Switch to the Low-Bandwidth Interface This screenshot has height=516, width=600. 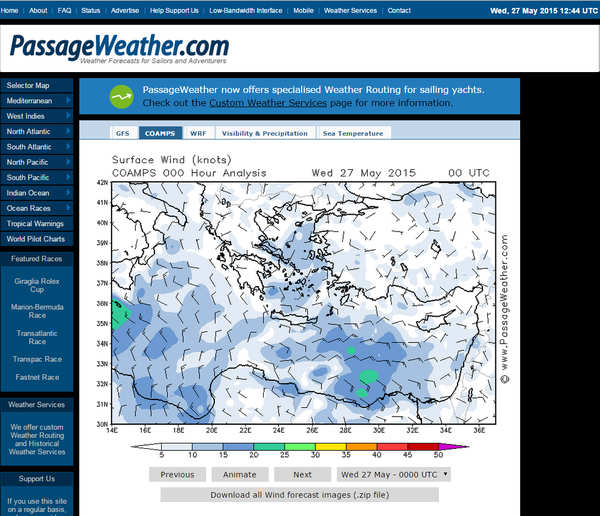tap(246, 11)
